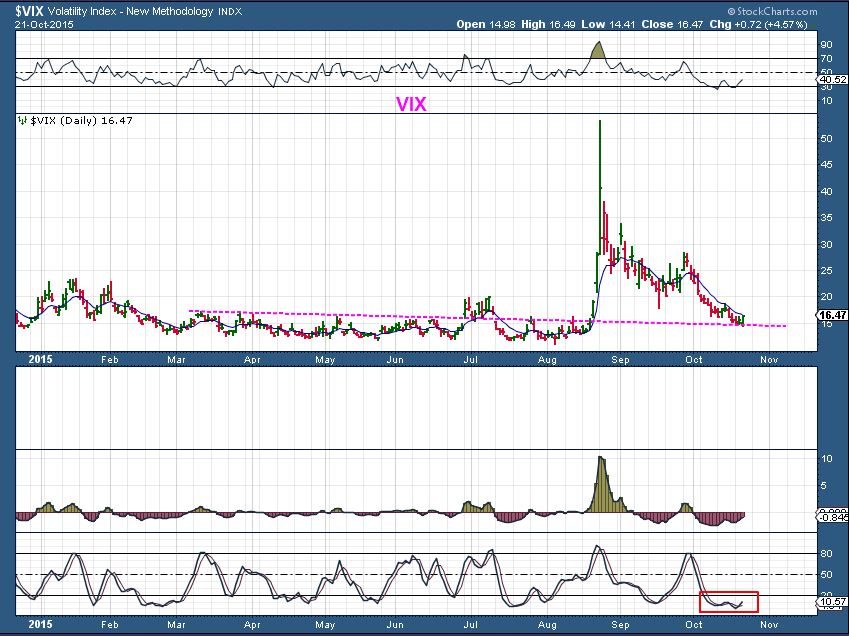The height and width of the screenshot is (636, 849).
Task: Click 'May' on the price panel time axis
Action: coord(325,359)
